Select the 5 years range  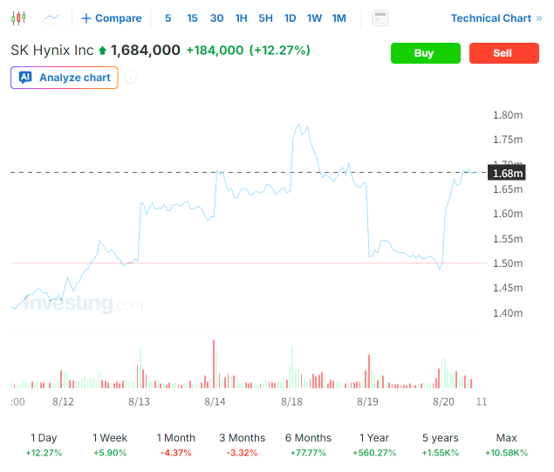(440, 445)
